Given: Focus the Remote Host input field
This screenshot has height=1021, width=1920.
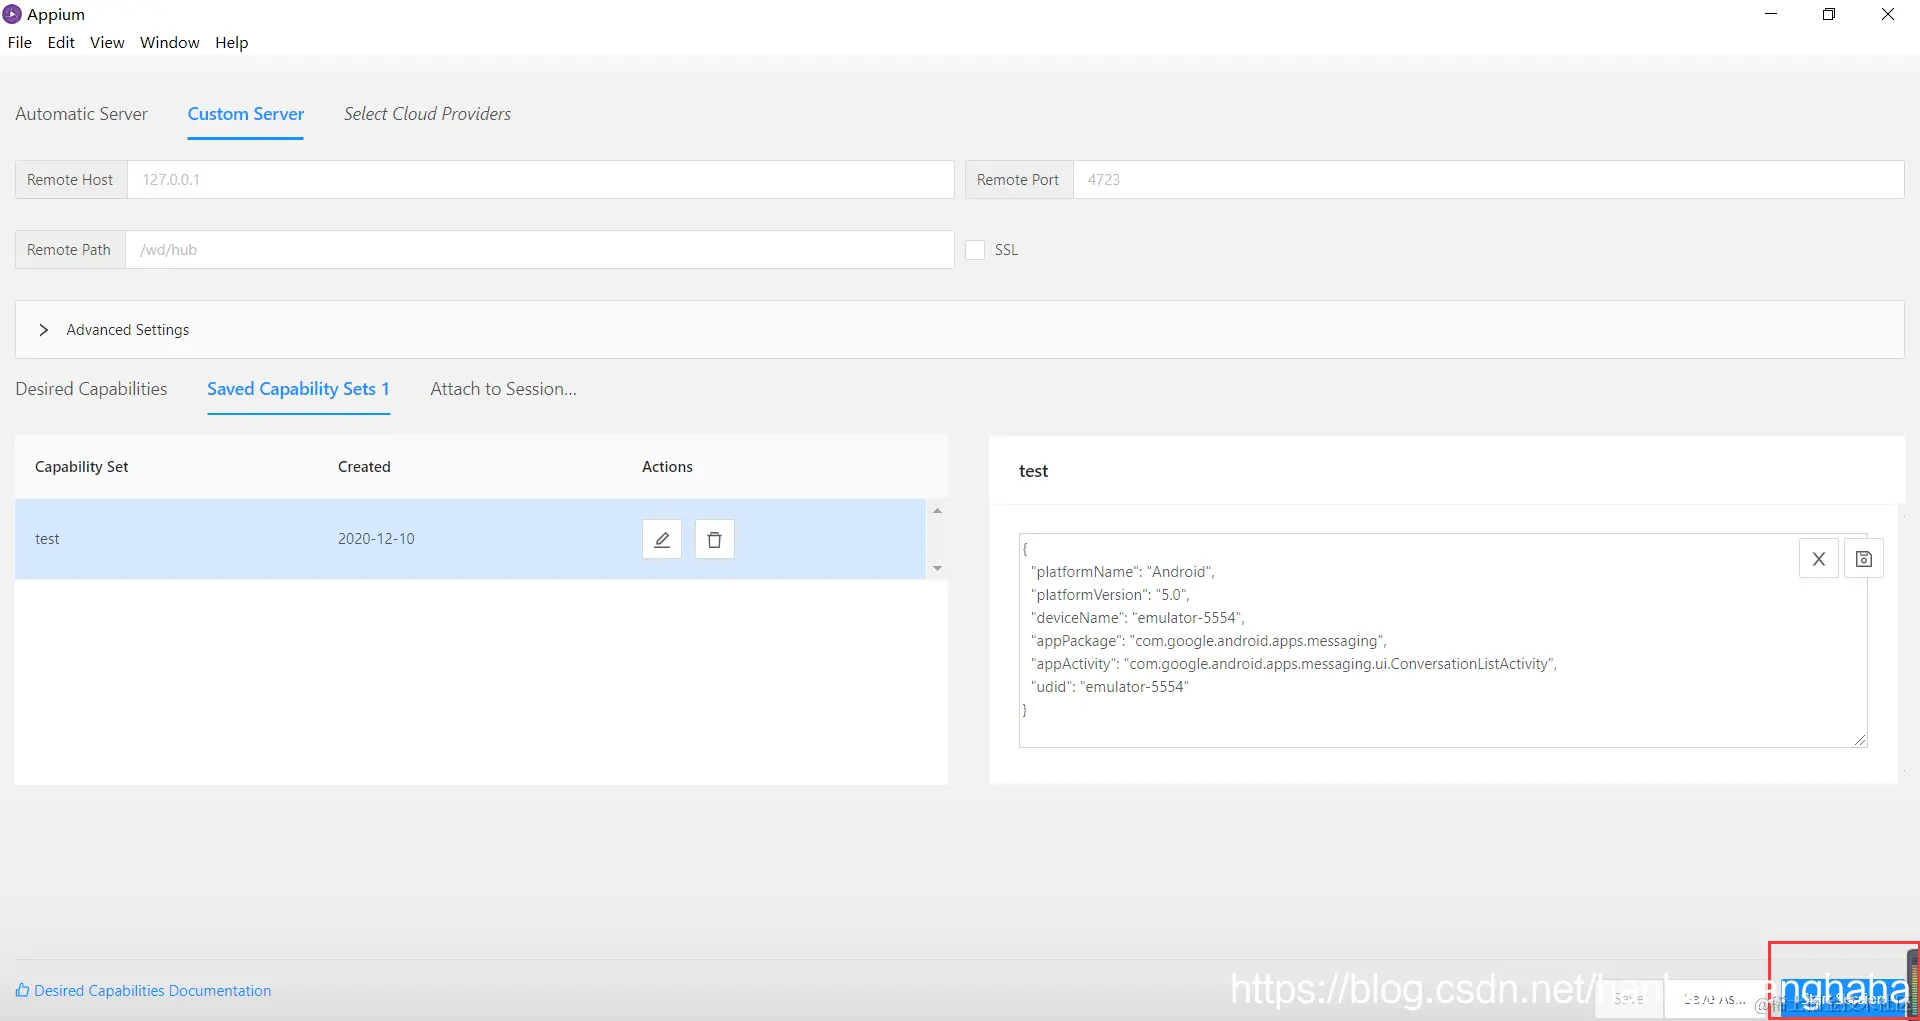Looking at the screenshot, I should click(540, 180).
